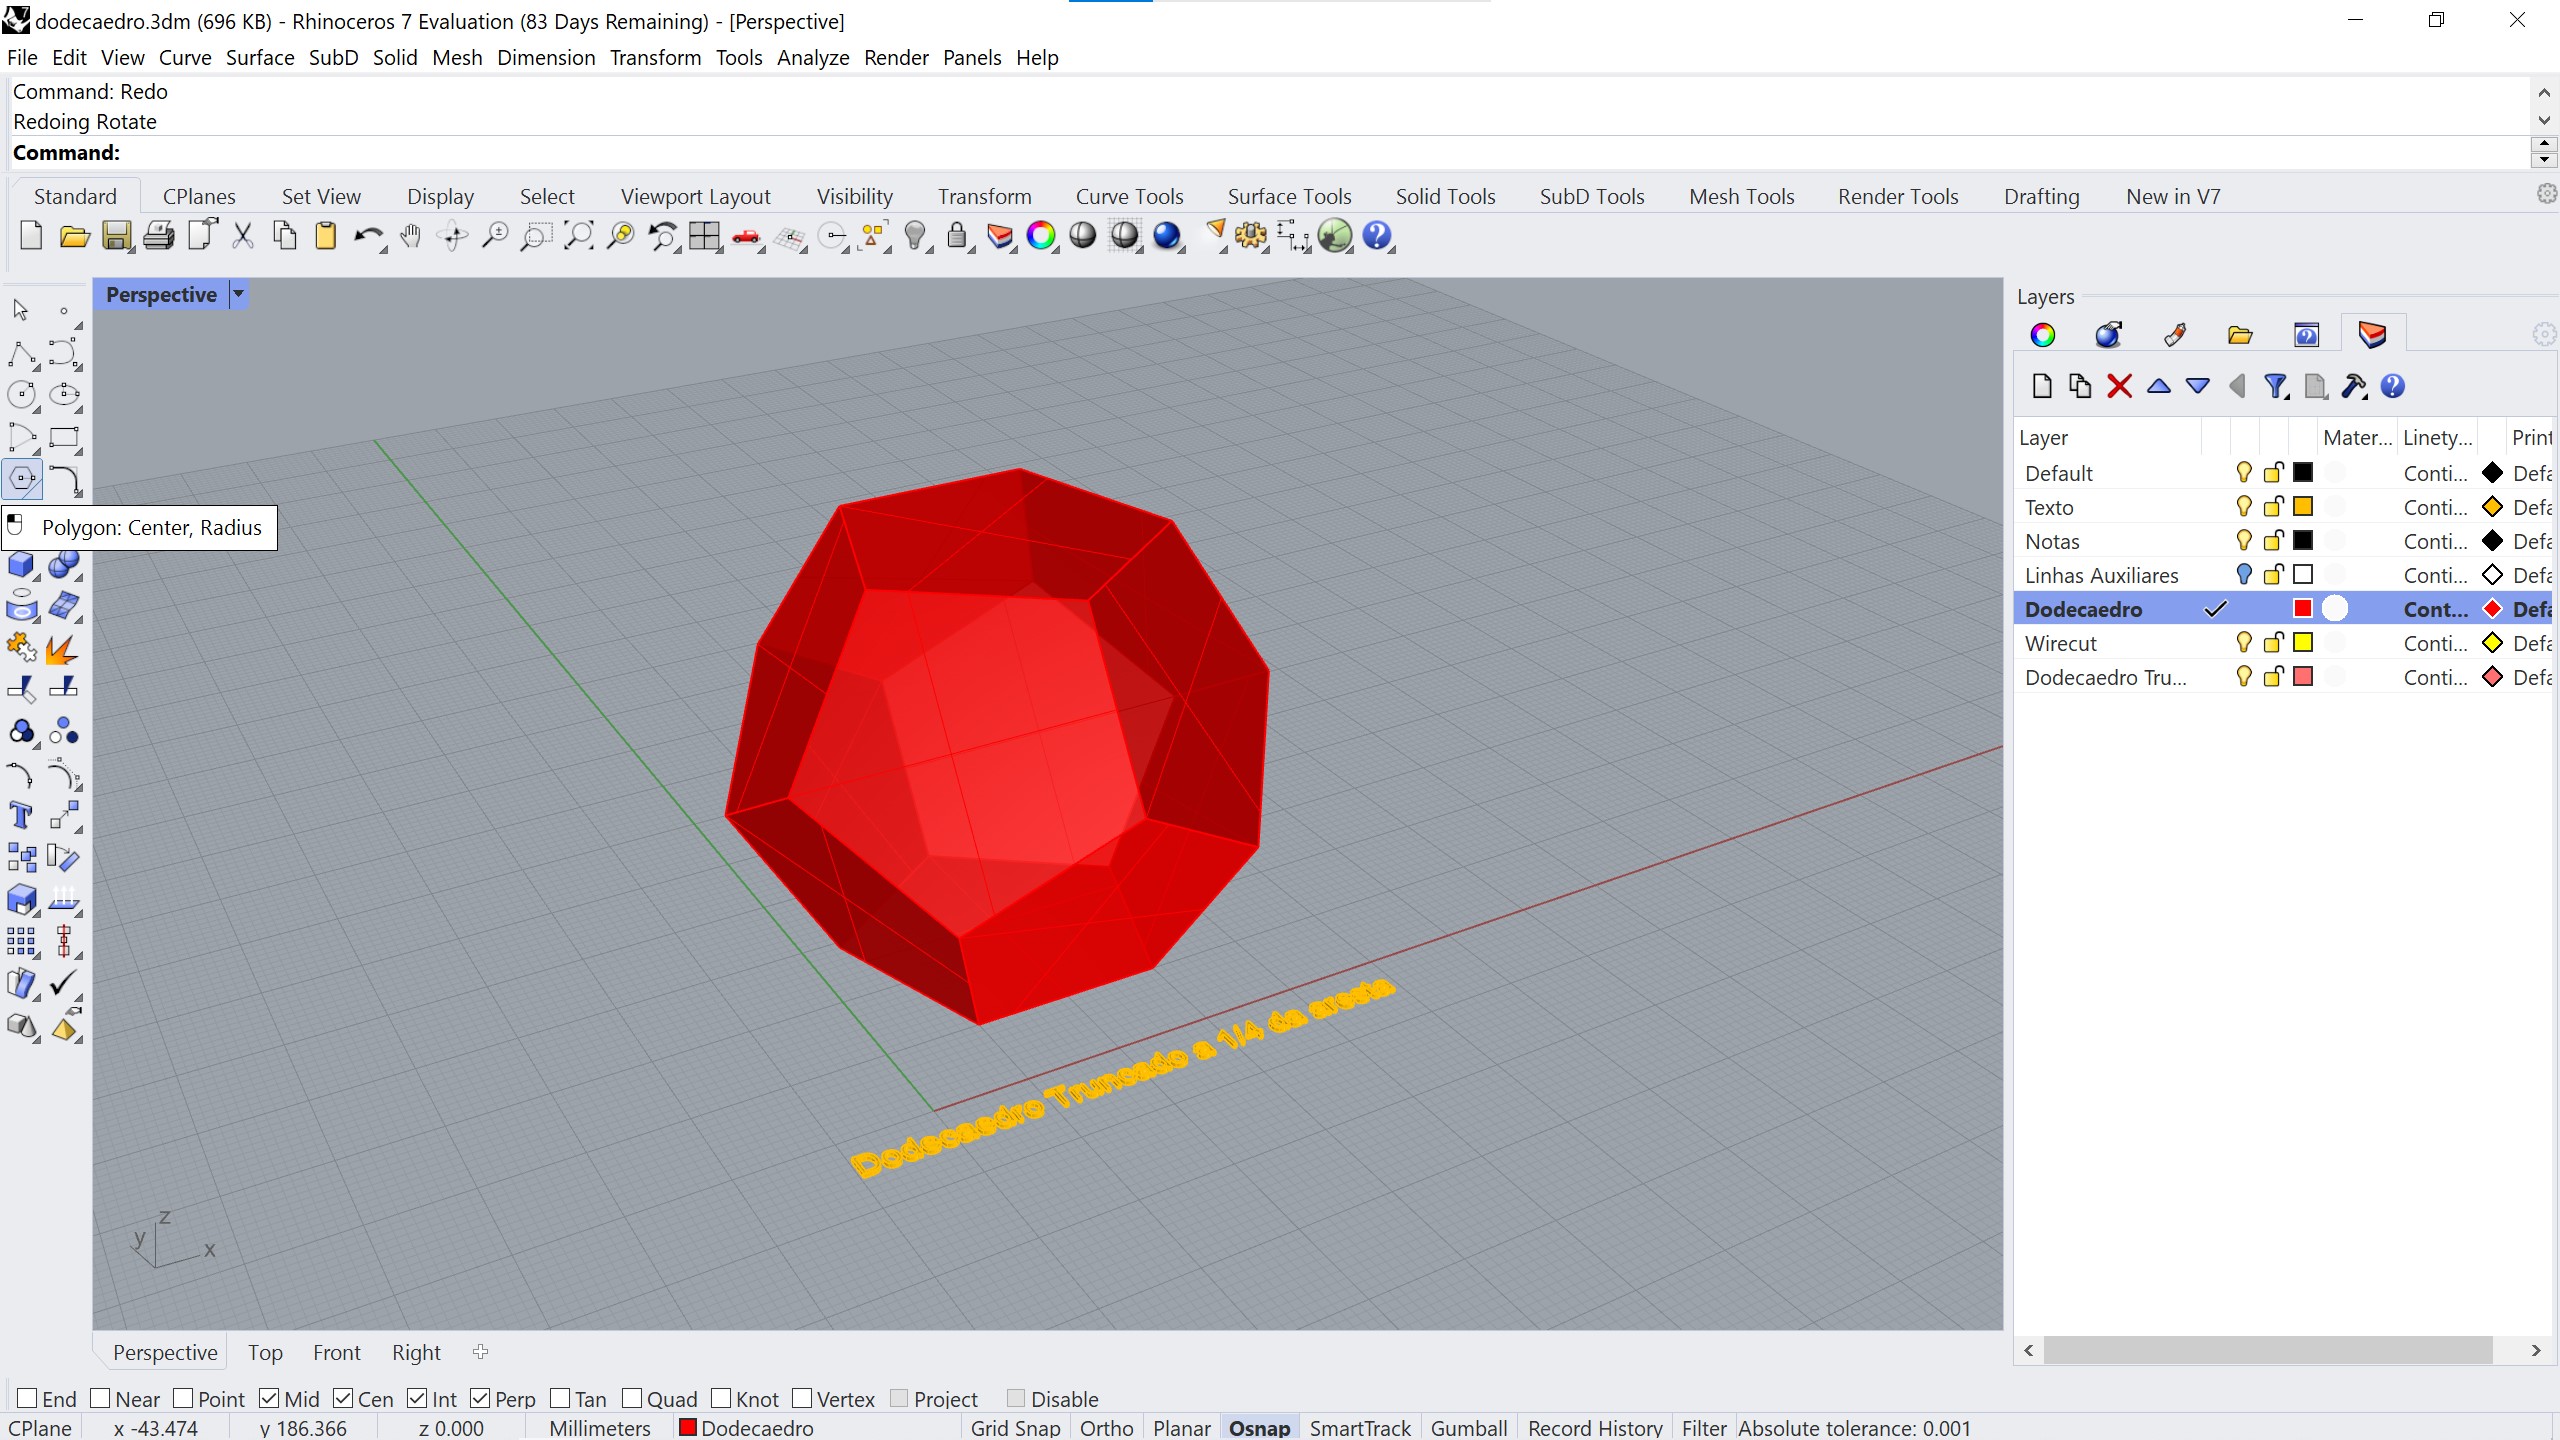The image size is (2560, 1440).
Task: Enable the Point osnap checkbox
Action: [x=183, y=1398]
